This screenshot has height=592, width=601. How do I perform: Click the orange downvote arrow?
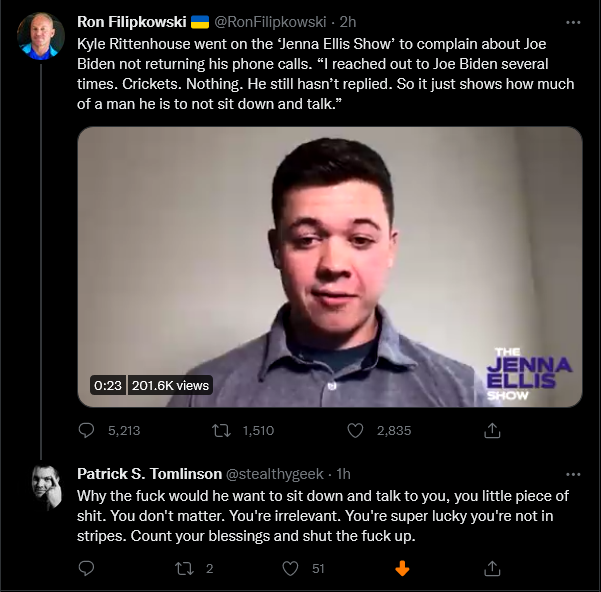point(402,568)
